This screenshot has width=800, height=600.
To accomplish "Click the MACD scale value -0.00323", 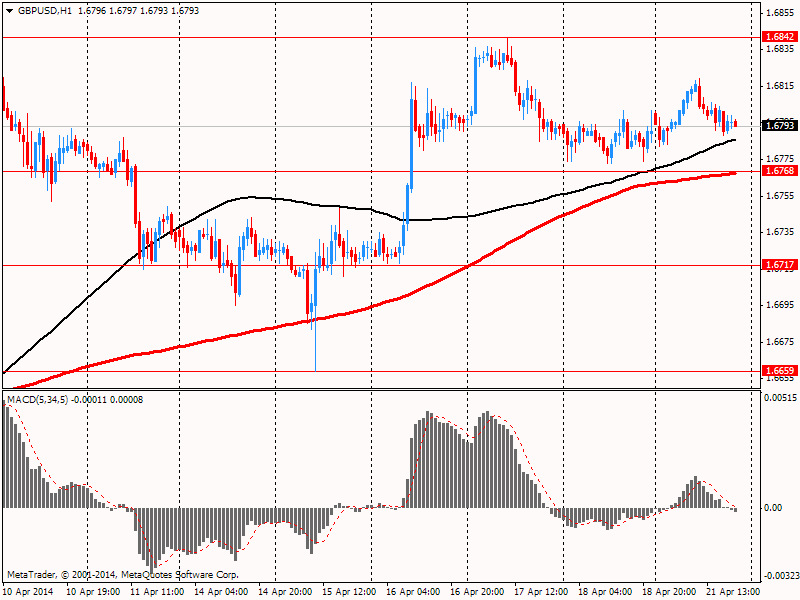I will coord(781,576).
